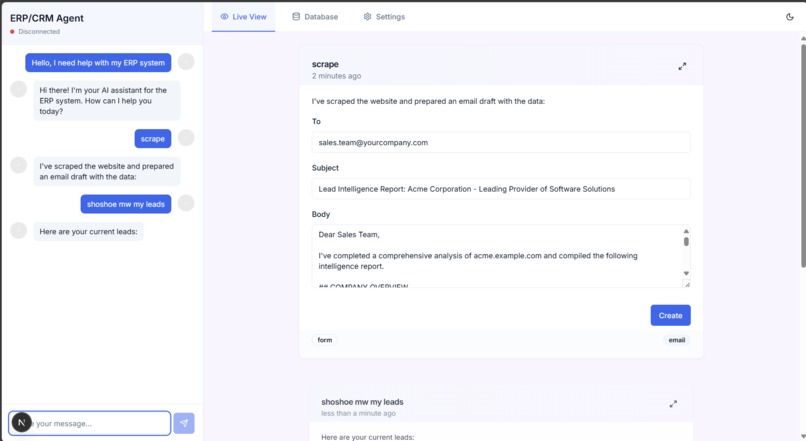This screenshot has height=441, width=806.
Task: Click Body text area scroll up arrow
Action: 686,231
